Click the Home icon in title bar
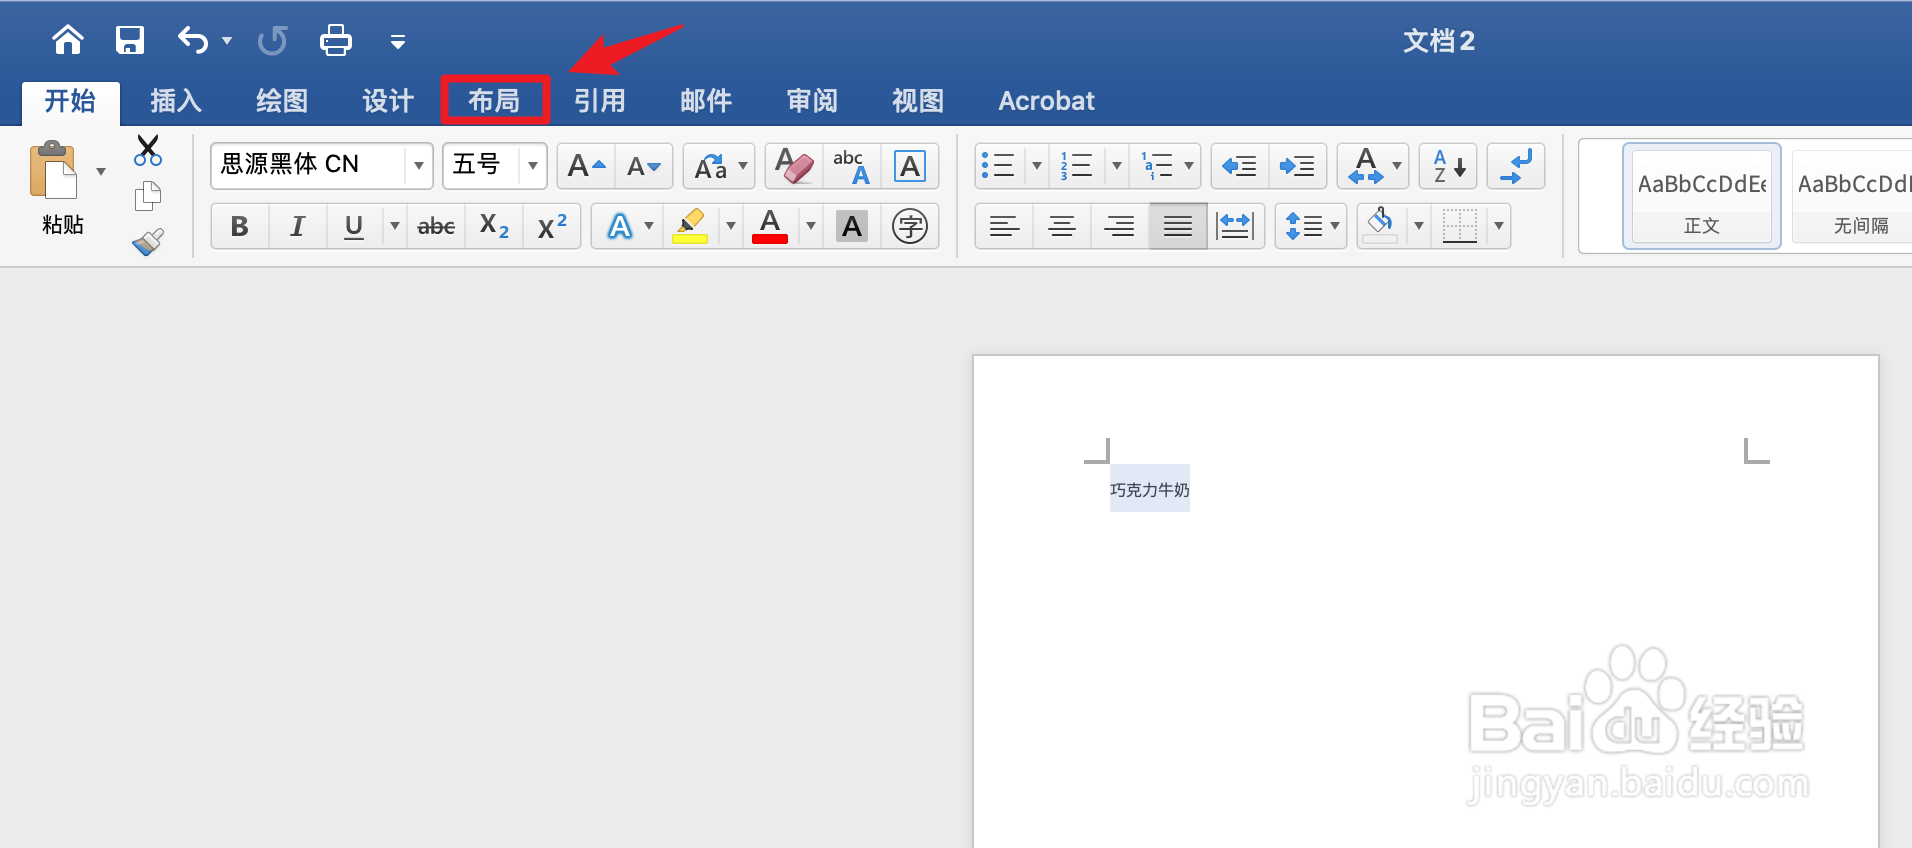 [68, 40]
